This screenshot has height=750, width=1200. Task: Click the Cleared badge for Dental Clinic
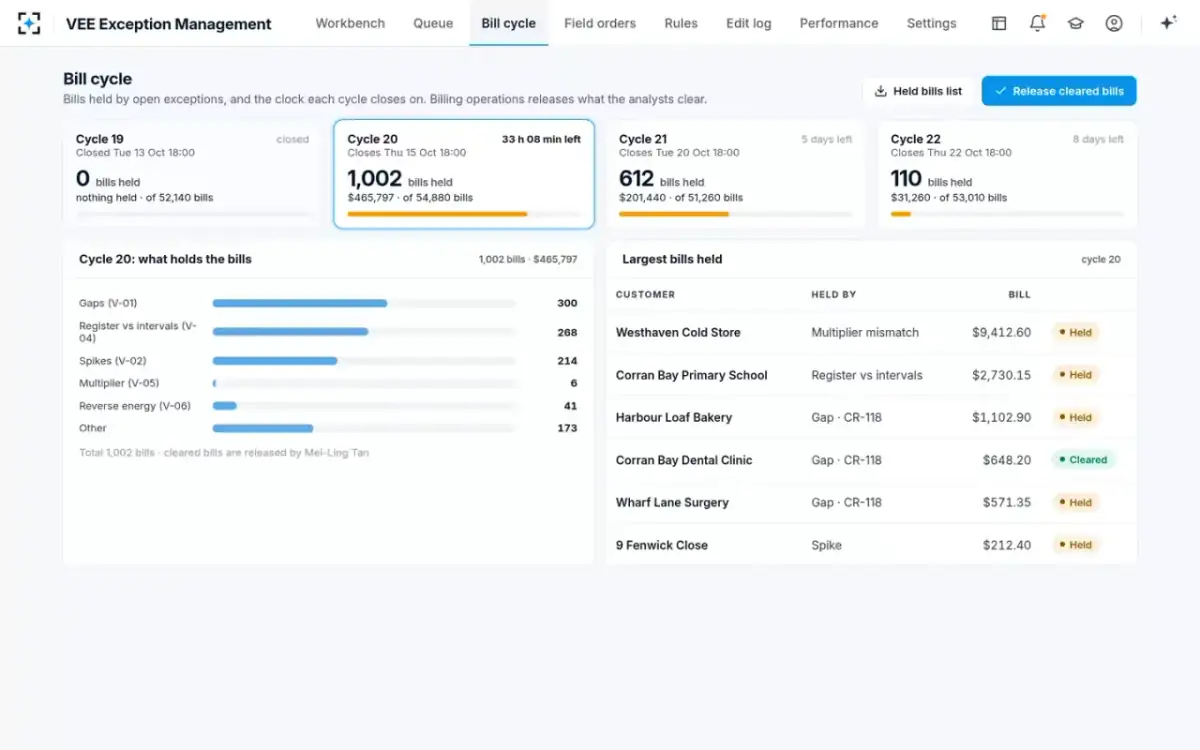(1083, 460)
